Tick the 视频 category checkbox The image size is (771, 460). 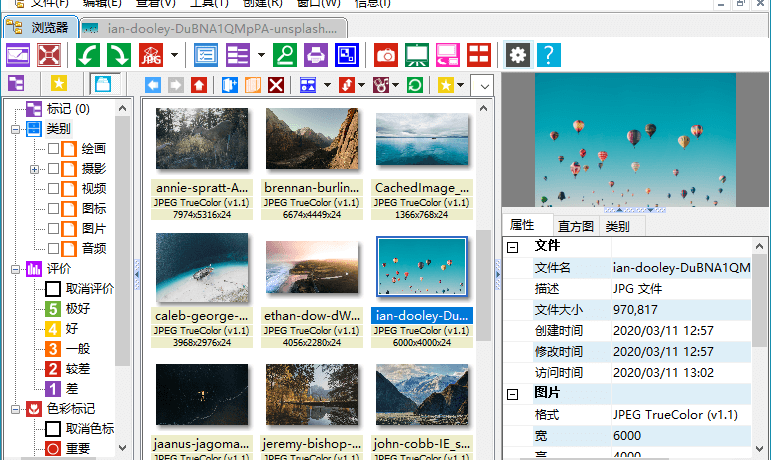53,189
